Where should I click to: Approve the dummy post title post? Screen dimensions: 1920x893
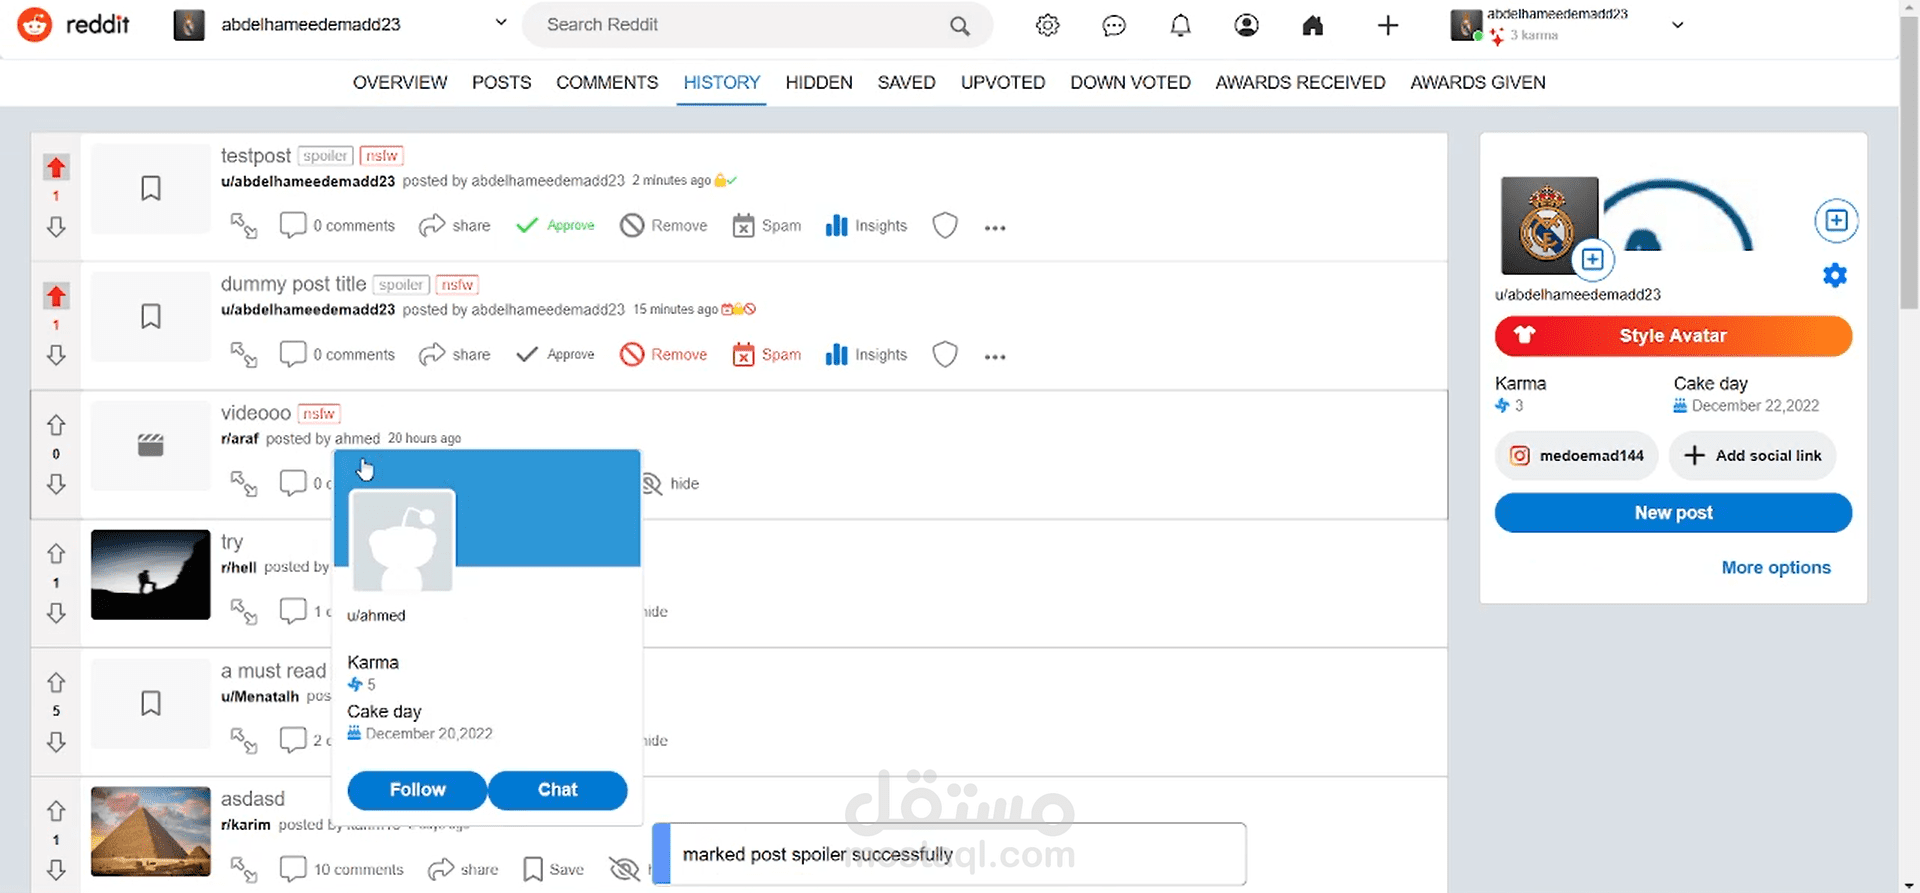point(555,355)
